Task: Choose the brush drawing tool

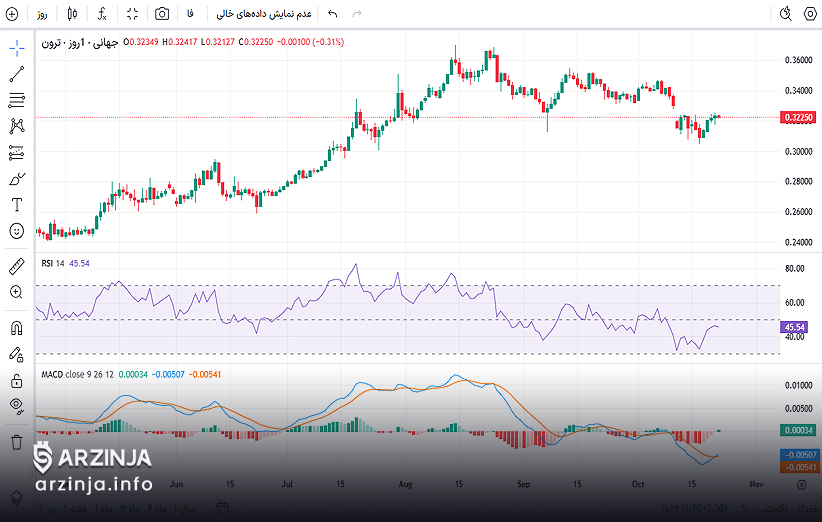Action: 16,179
